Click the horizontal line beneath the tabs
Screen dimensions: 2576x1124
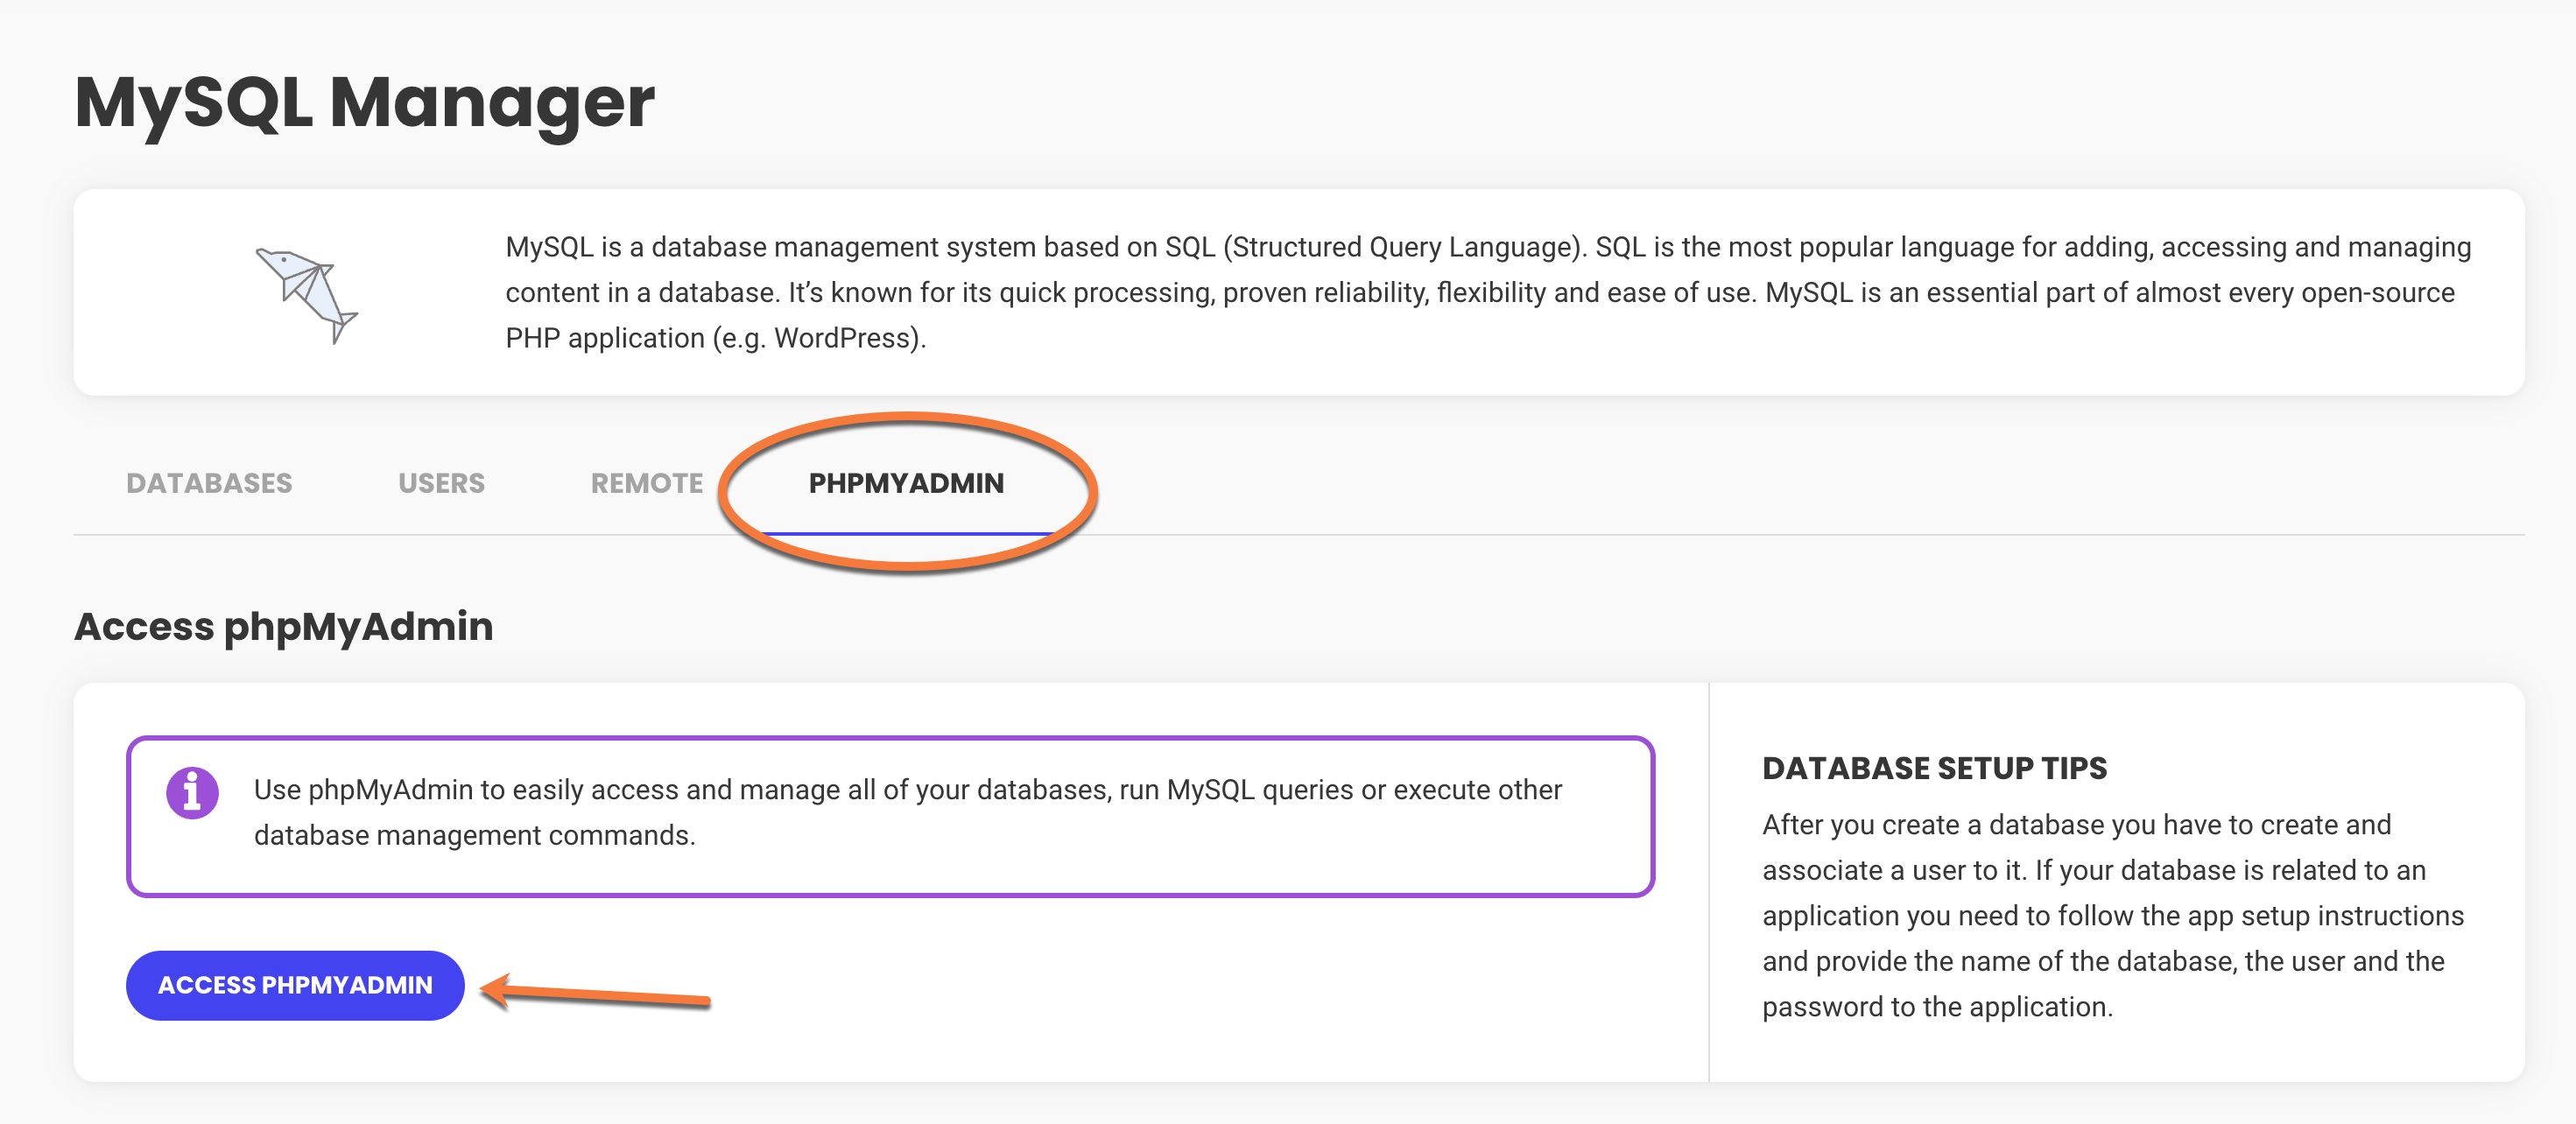click(1800, 535)
